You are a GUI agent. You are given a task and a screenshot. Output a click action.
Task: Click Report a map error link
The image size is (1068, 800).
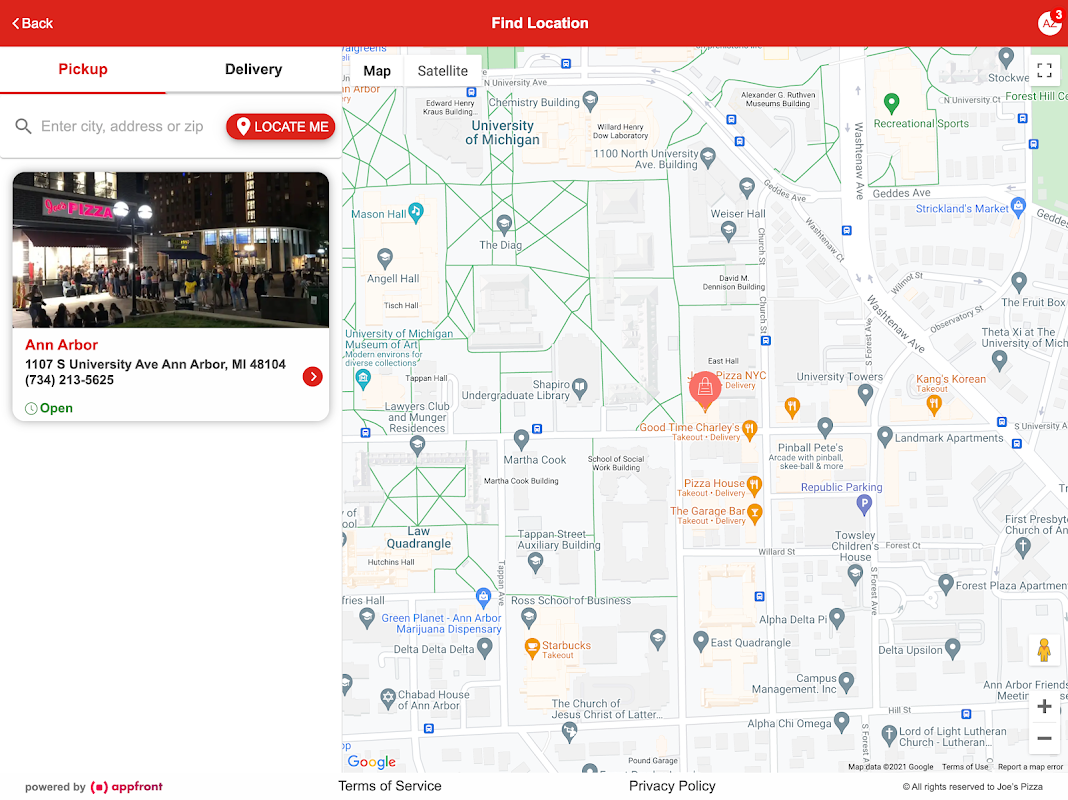[1030, 767]
